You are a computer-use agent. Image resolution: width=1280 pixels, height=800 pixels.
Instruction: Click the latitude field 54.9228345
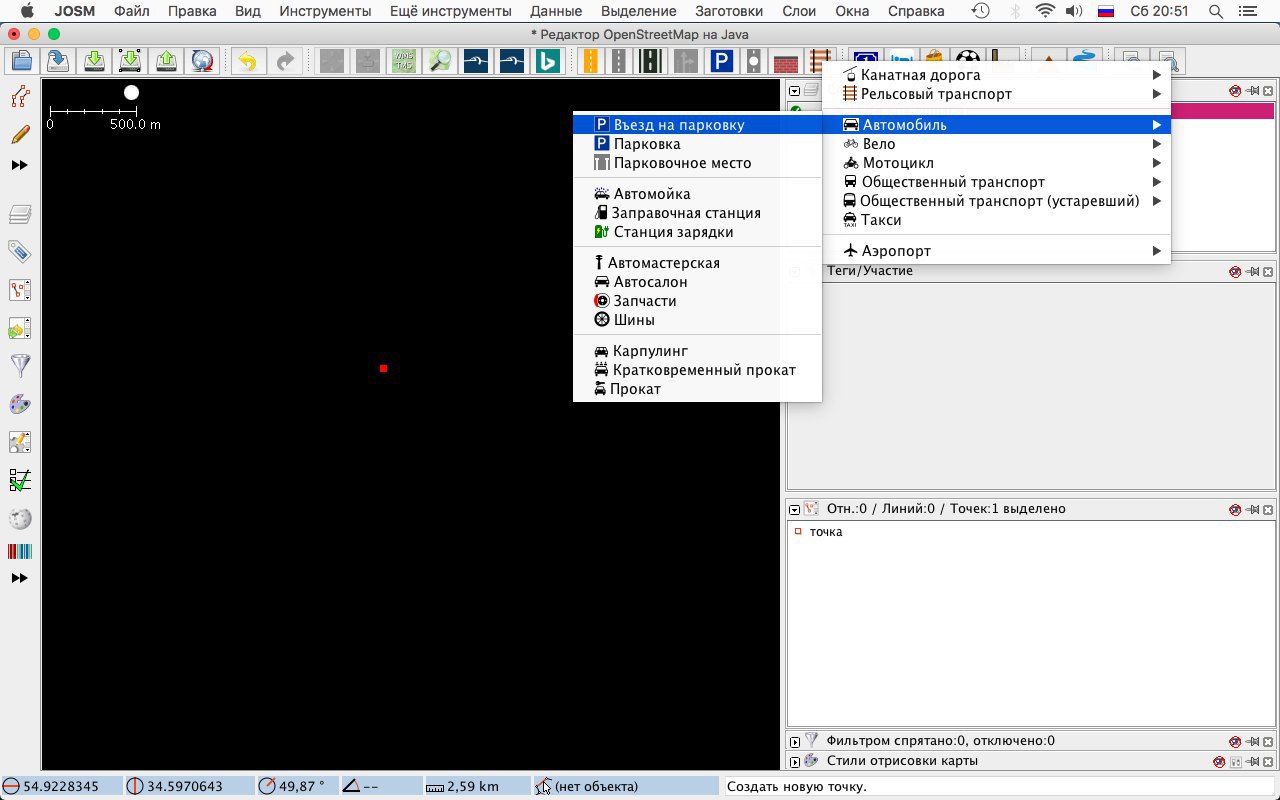coord(62,786)
